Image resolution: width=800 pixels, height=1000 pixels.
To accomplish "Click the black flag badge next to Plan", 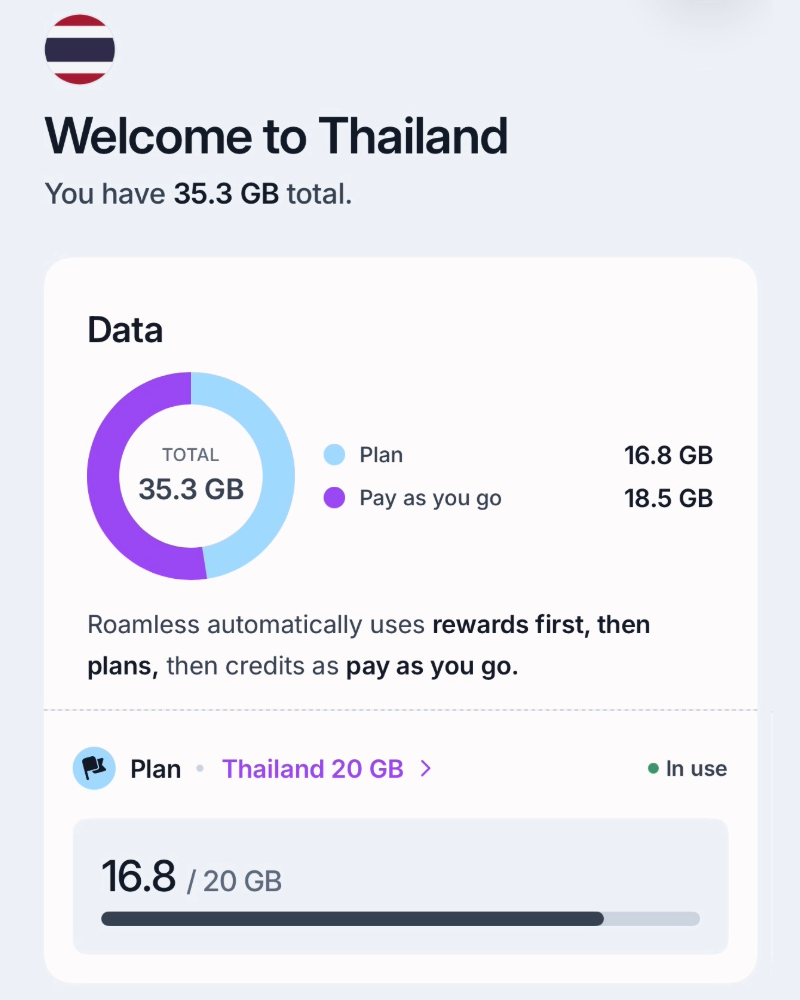I will (x=94, y=769).
